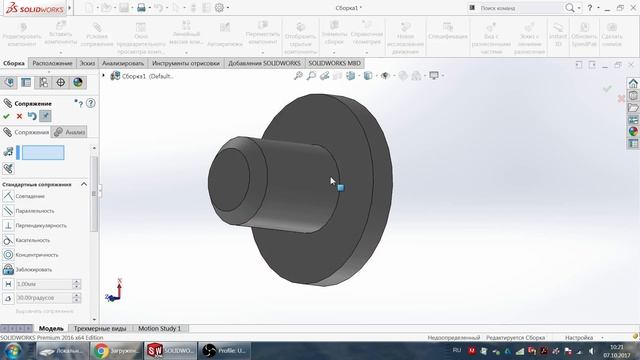Image resolution: width=640 pixels, height=360 pixels.
Task: Click the mate selections entry box
Action: tap(43, 153)
